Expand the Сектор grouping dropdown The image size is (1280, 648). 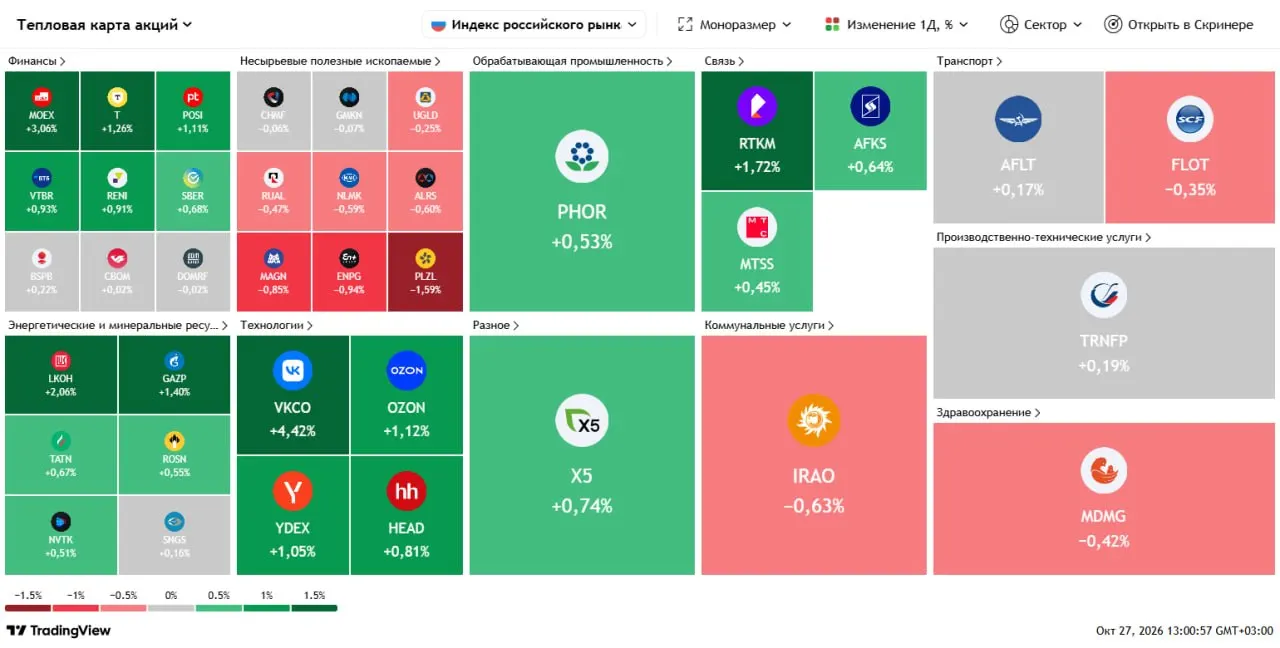[1041, 25]
